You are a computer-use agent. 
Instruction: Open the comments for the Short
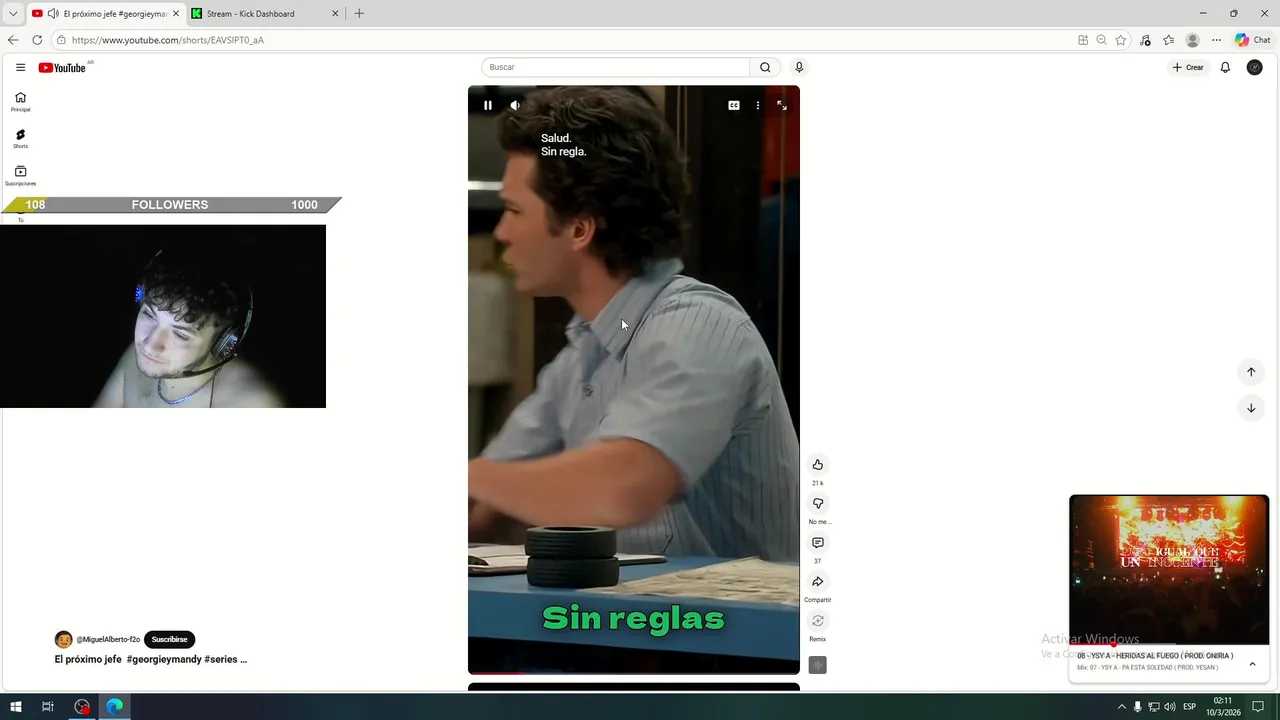pyautogui.click(x=817, y=542)
